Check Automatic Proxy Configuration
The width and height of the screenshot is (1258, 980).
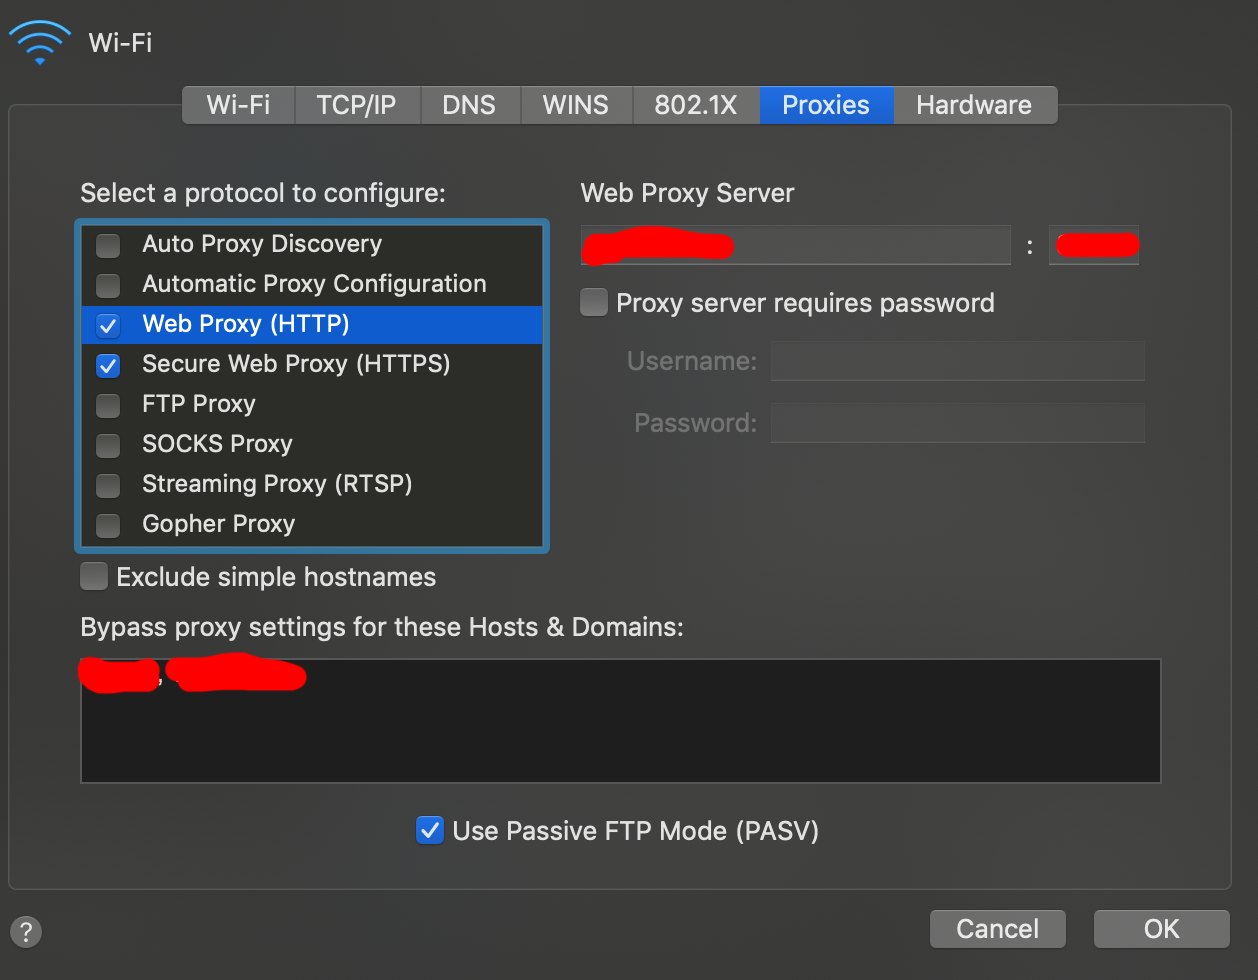point(108,285)
